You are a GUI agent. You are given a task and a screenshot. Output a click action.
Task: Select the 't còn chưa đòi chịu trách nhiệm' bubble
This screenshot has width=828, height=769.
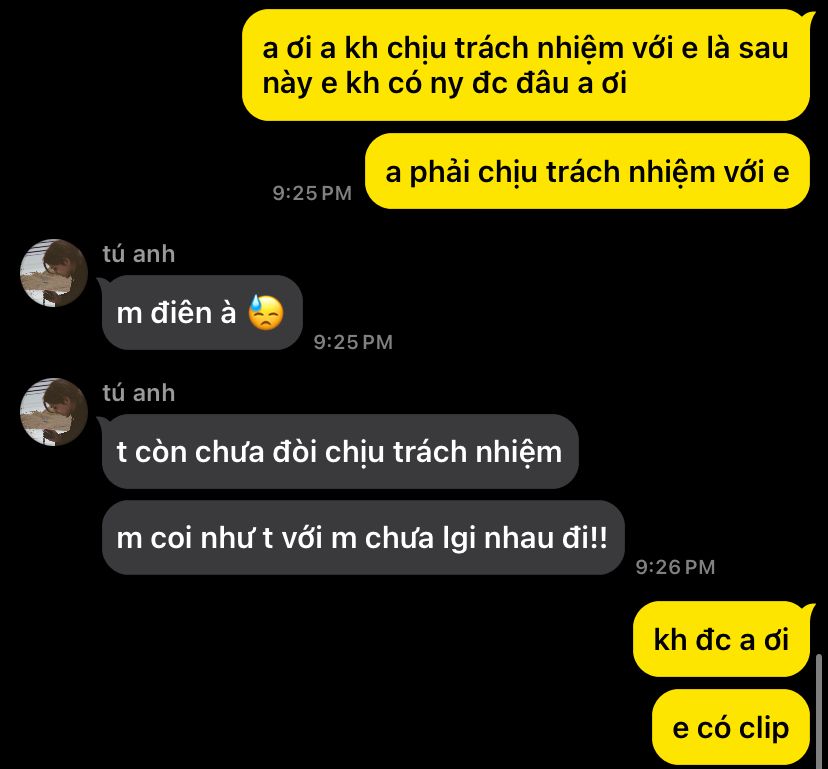point(340,452)
